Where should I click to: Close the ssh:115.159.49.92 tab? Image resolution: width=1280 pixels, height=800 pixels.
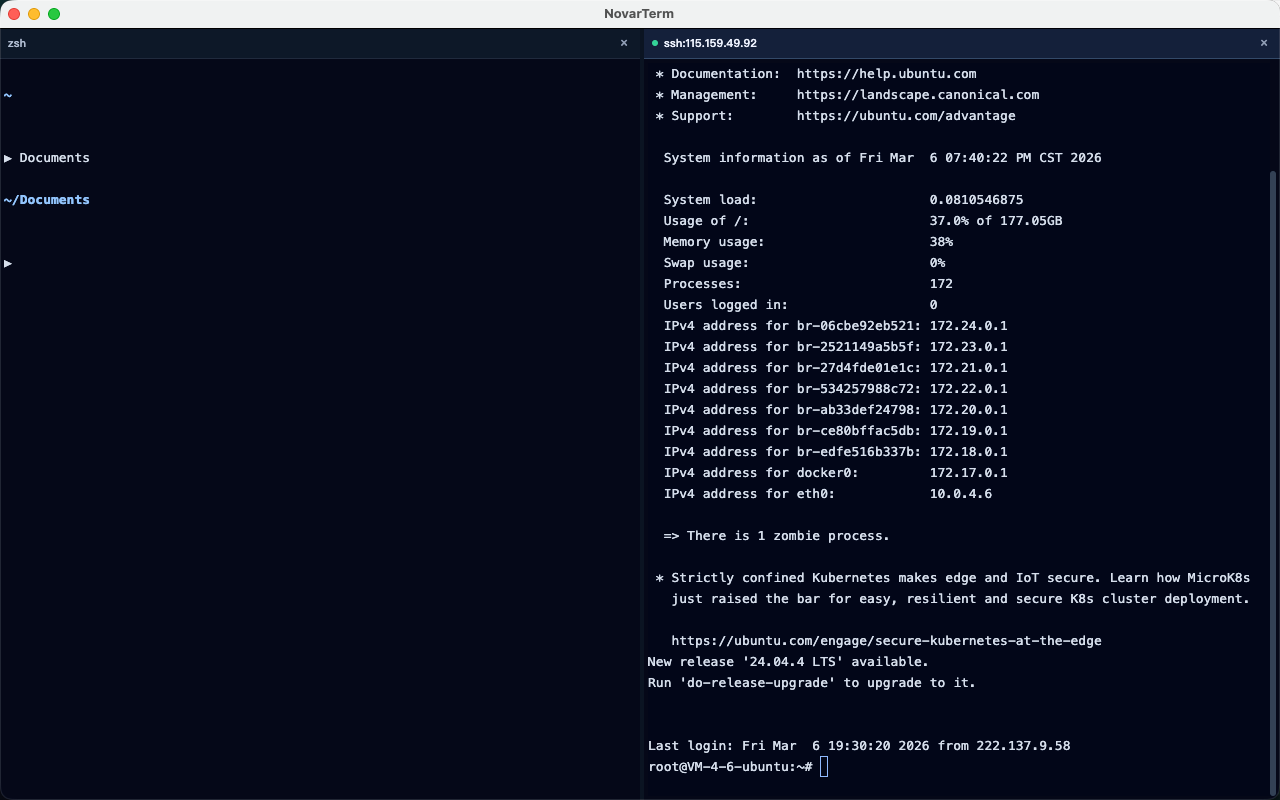(x=1263, y=43)
